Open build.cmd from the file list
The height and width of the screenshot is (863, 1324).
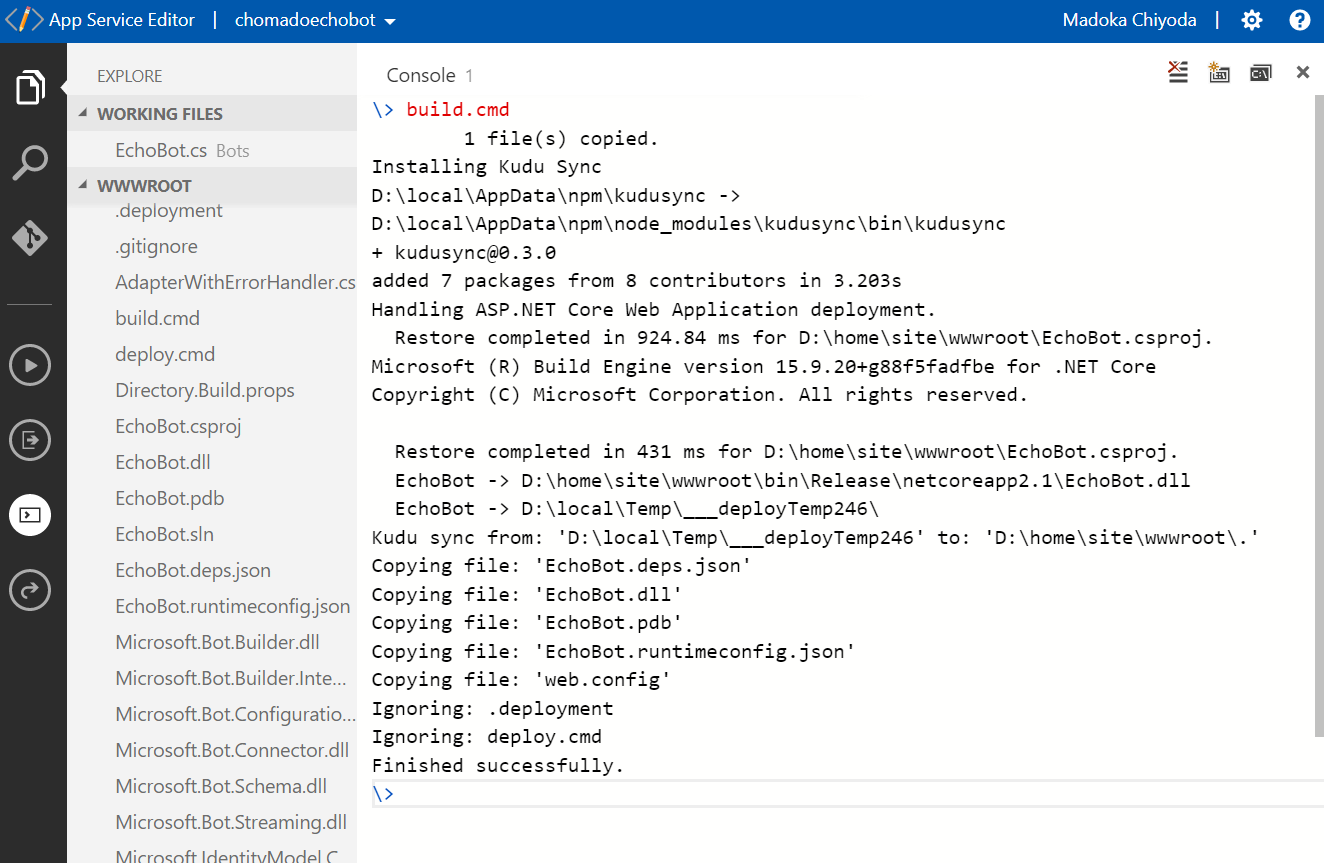point(158,318)
